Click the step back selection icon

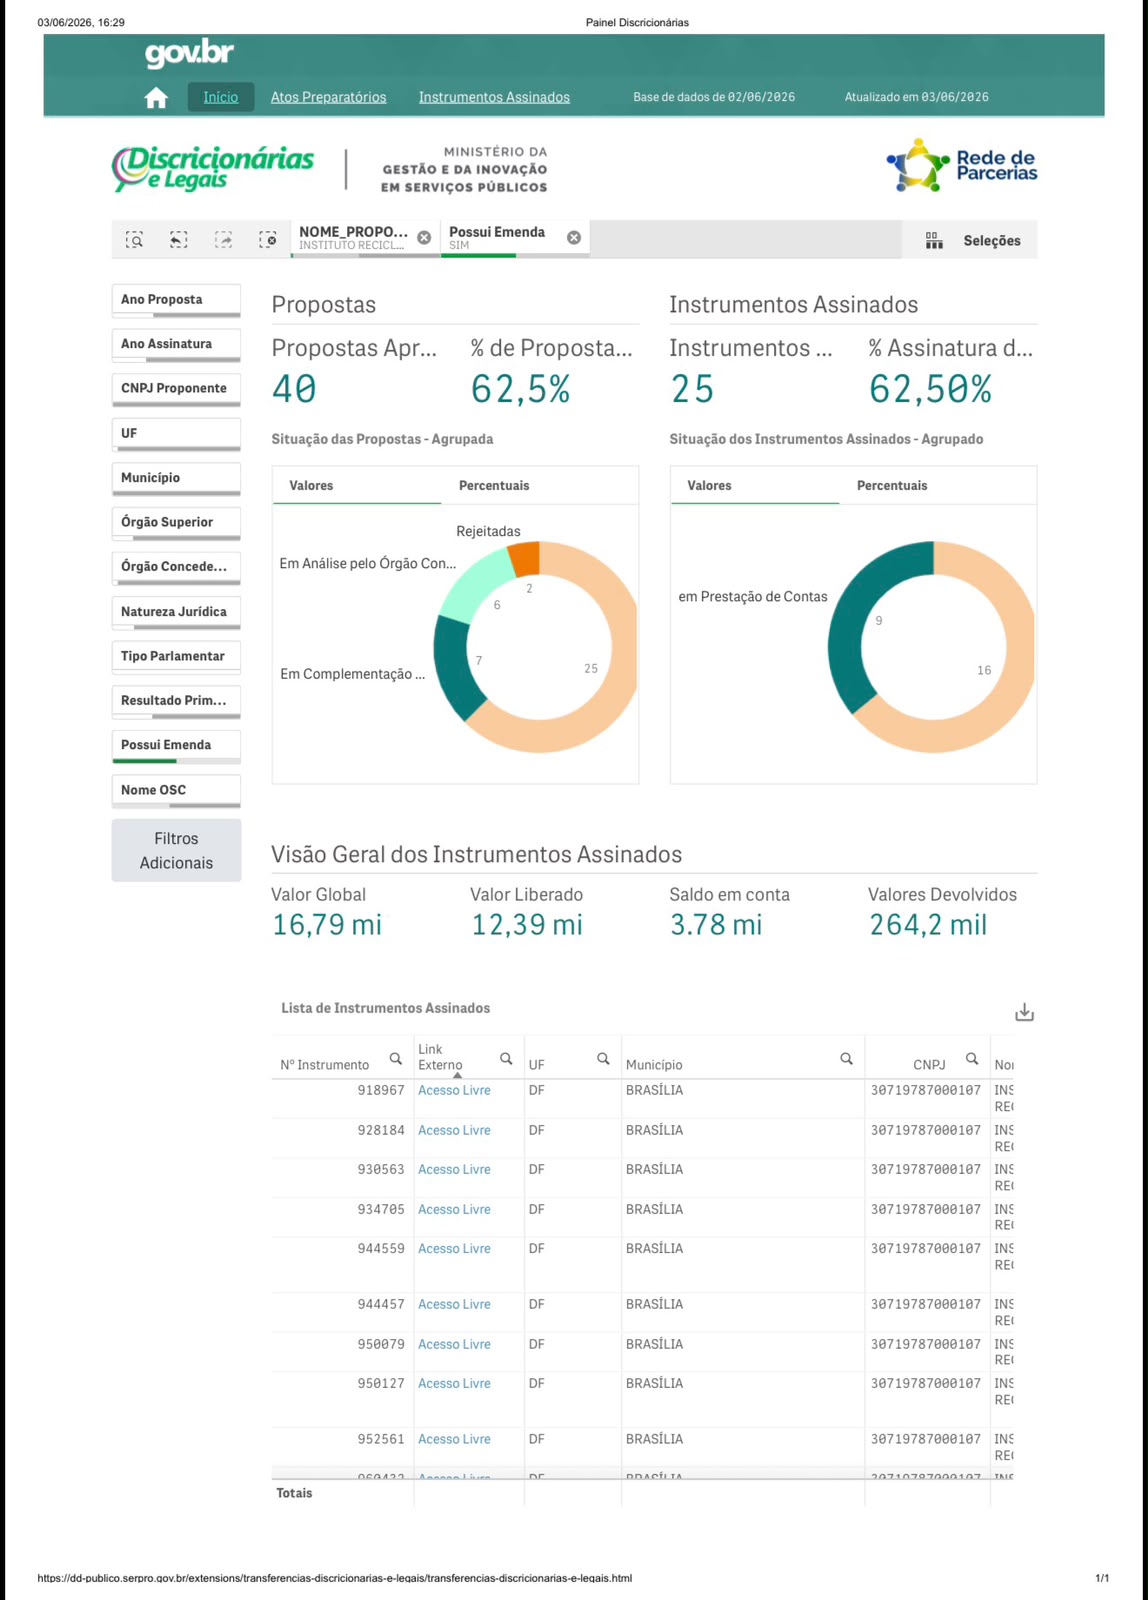[x=179, y=240]
